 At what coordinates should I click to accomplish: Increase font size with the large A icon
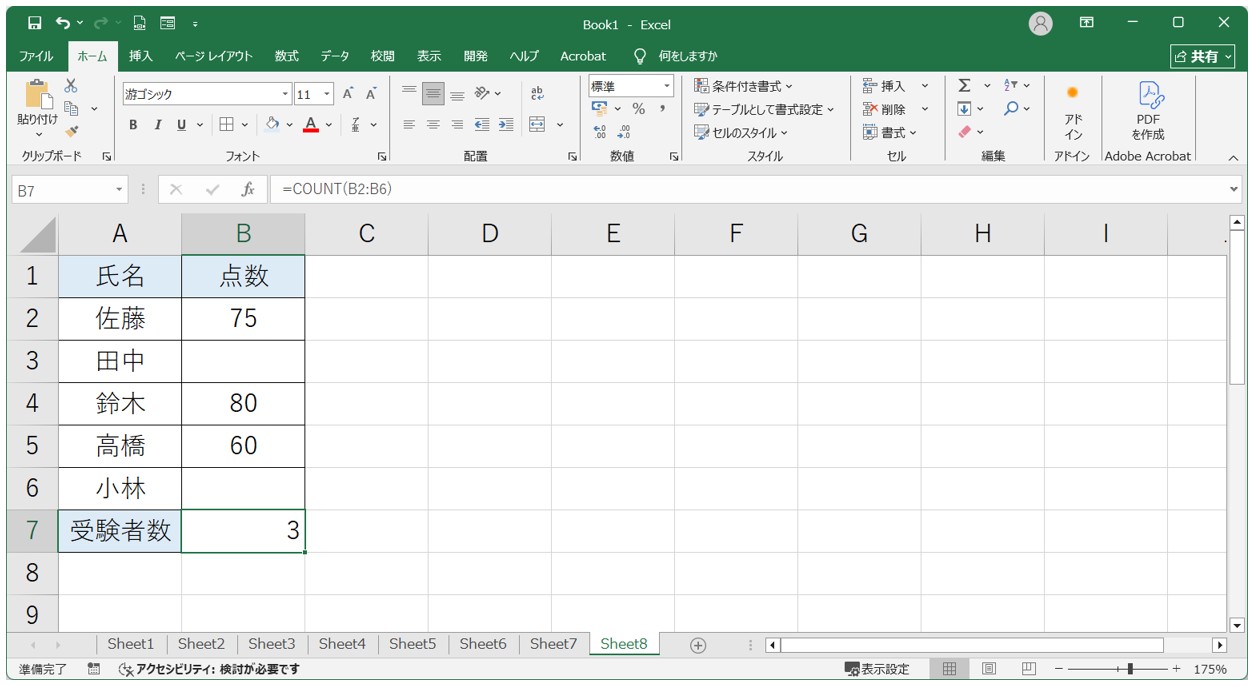(x=348, y=94)
